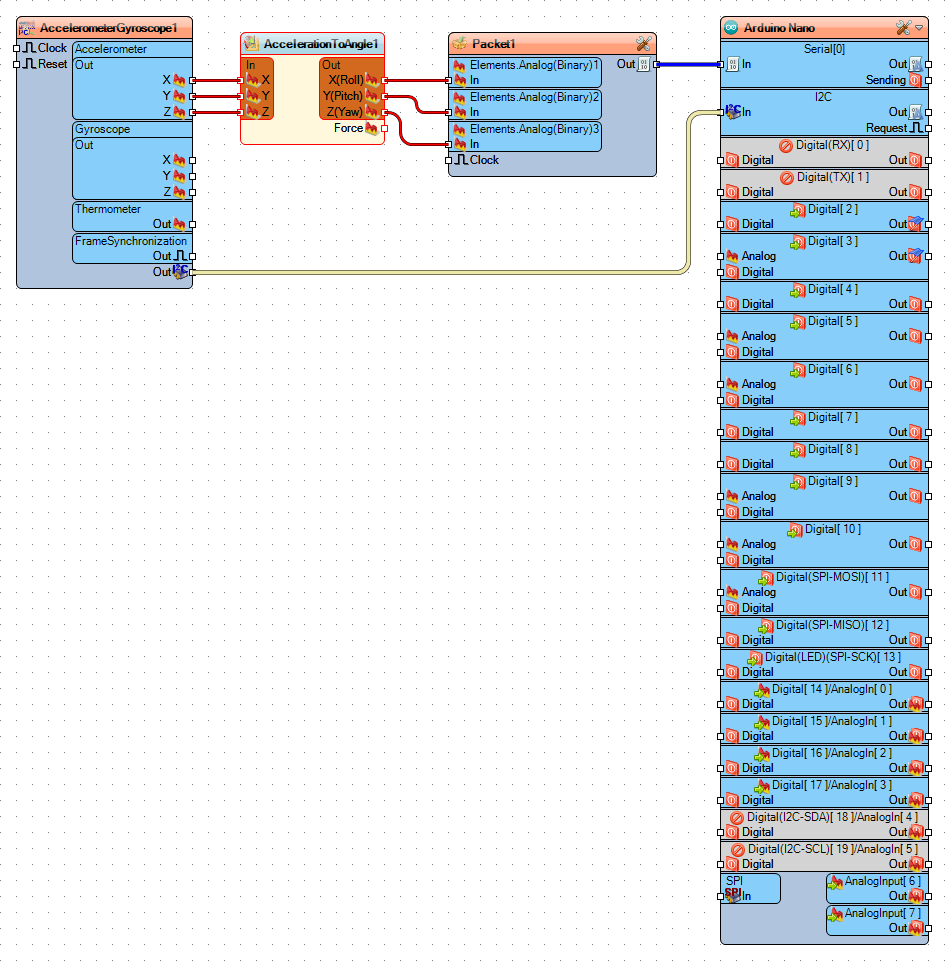The height and width of the screenshot is (961, 945).
Task: Click the I2C icon on Arduino Nano In pin
Action: (x=733, y=111)
